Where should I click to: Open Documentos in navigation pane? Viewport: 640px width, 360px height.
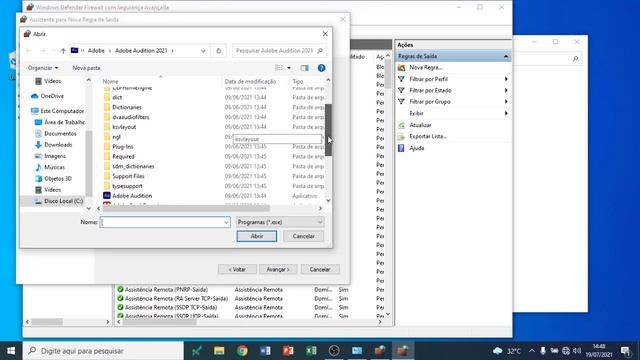[60, 133]
